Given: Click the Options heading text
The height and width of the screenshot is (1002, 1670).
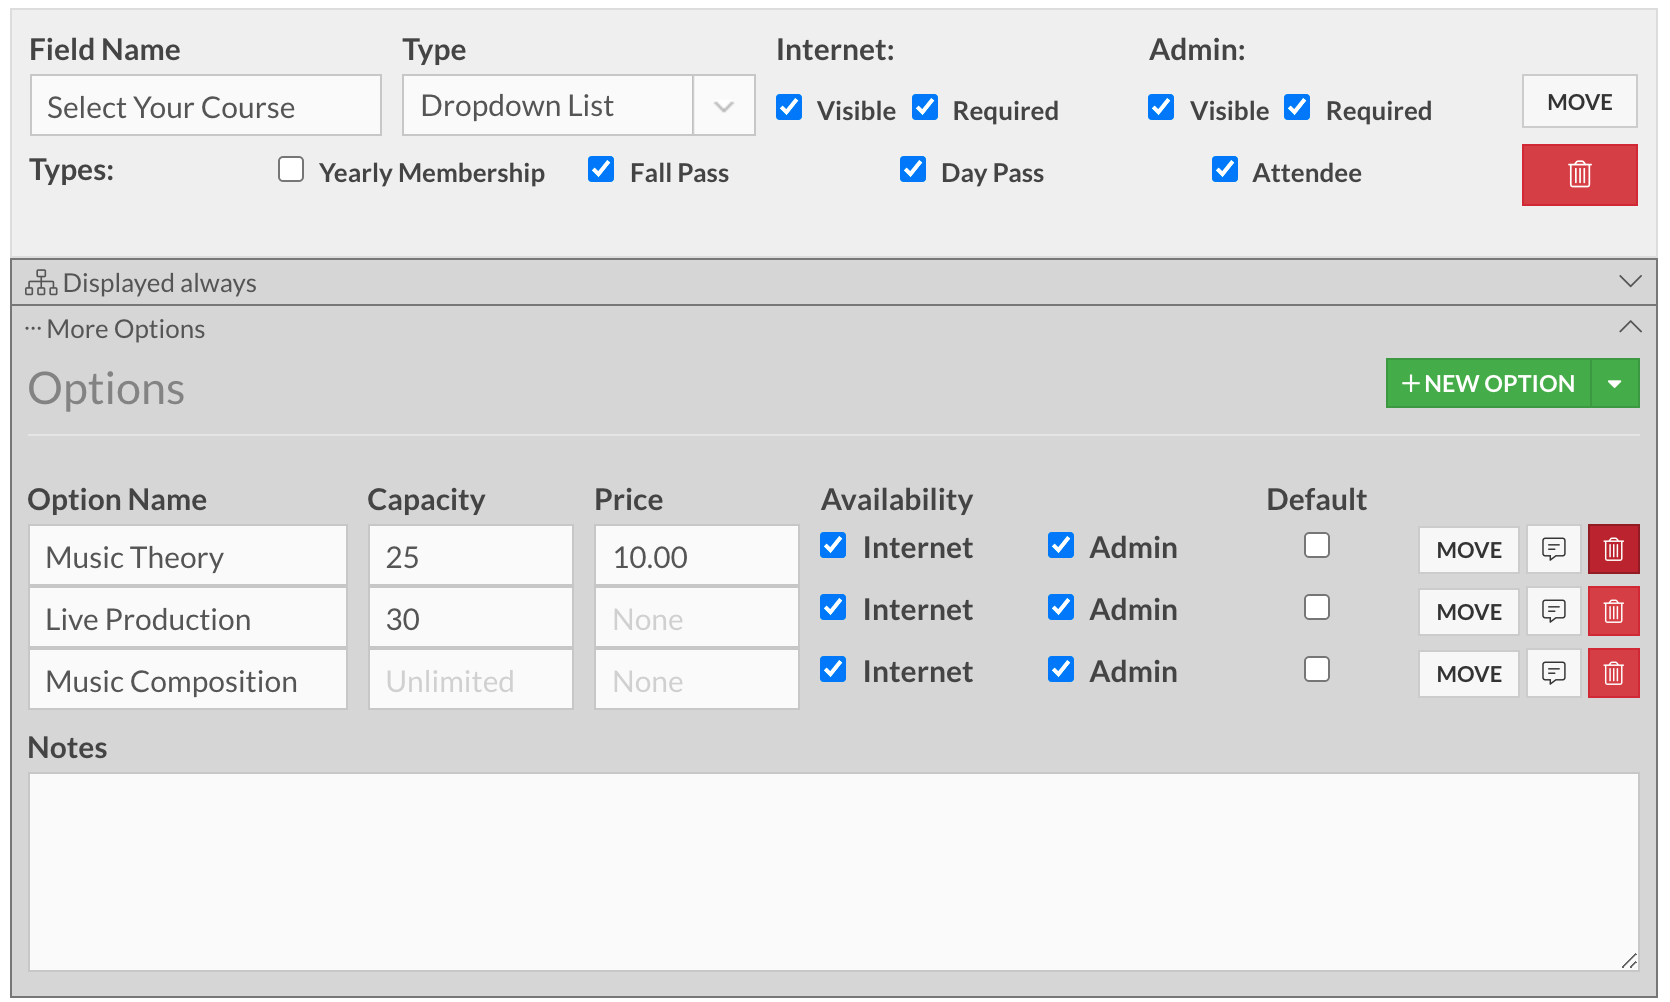Looking at the screenshot, I should pos(106,388).
